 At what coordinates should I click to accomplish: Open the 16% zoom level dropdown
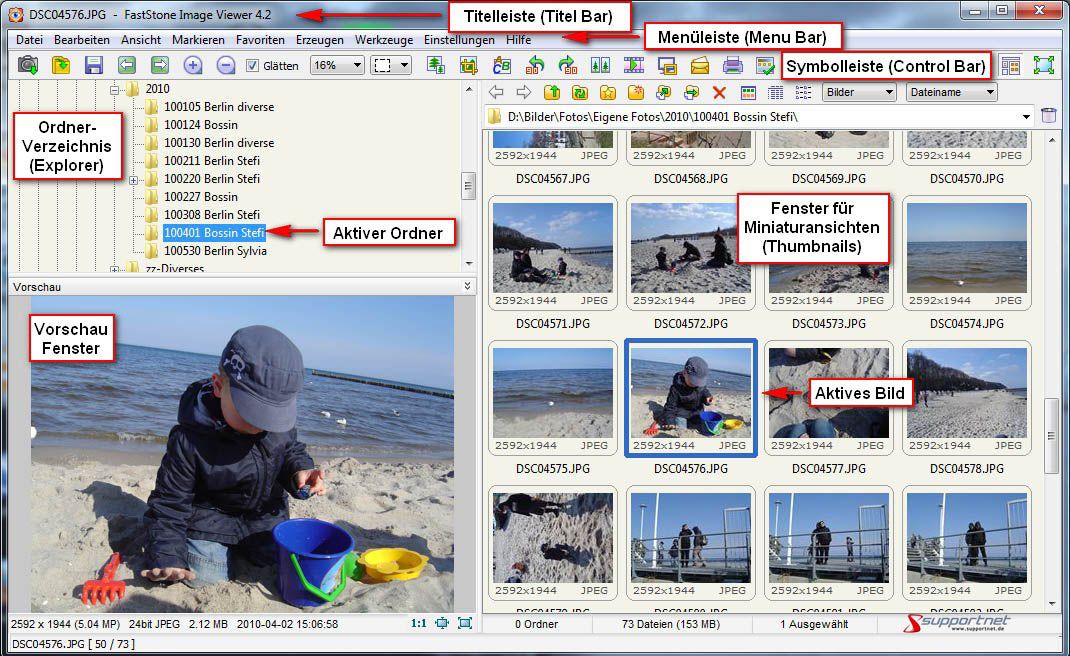(x=337, y=65)
